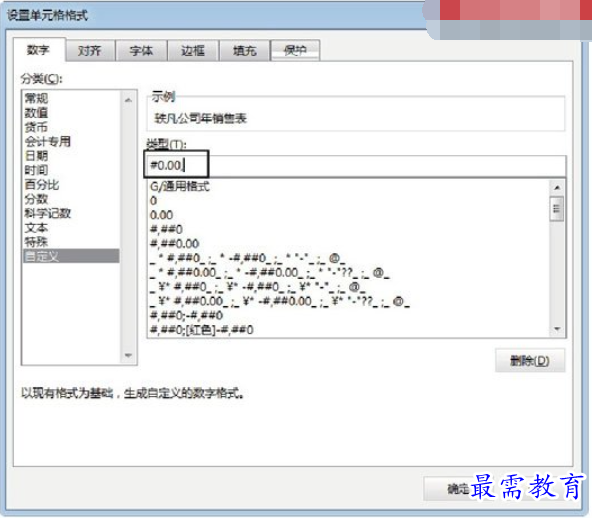Click the type list scrollbar thumb

(557, 208)
